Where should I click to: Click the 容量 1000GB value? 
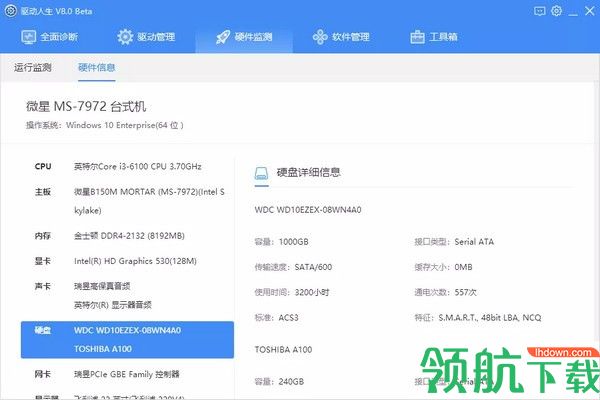[x=293, y=242]
